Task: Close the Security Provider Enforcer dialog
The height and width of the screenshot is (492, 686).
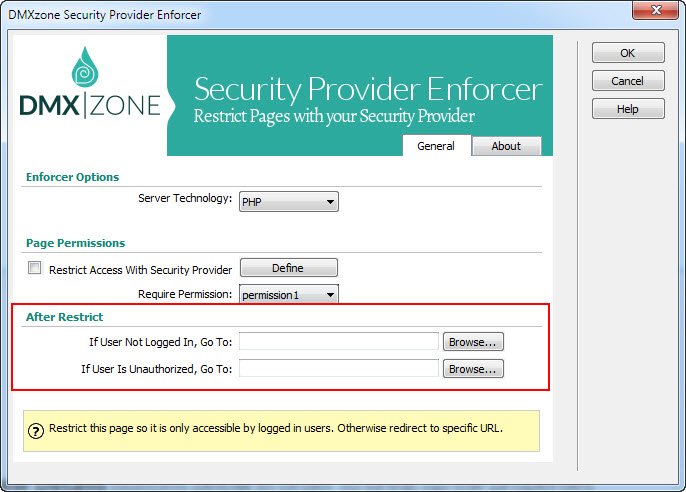Action: tap(655, 10)
